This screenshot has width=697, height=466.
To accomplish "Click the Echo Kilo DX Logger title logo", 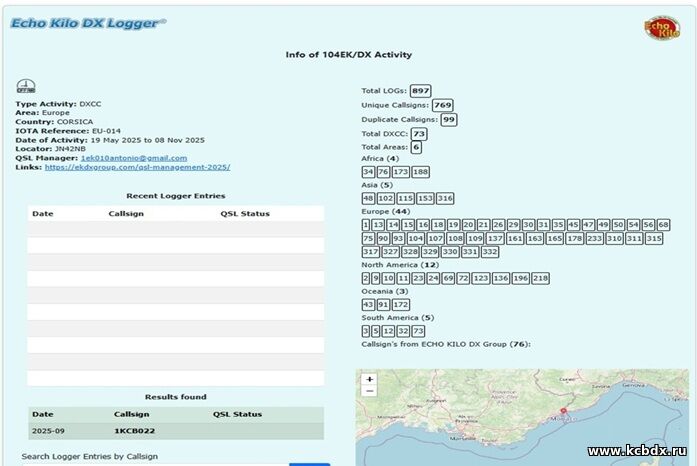I will pyautogui.click(x=89, y=22).
